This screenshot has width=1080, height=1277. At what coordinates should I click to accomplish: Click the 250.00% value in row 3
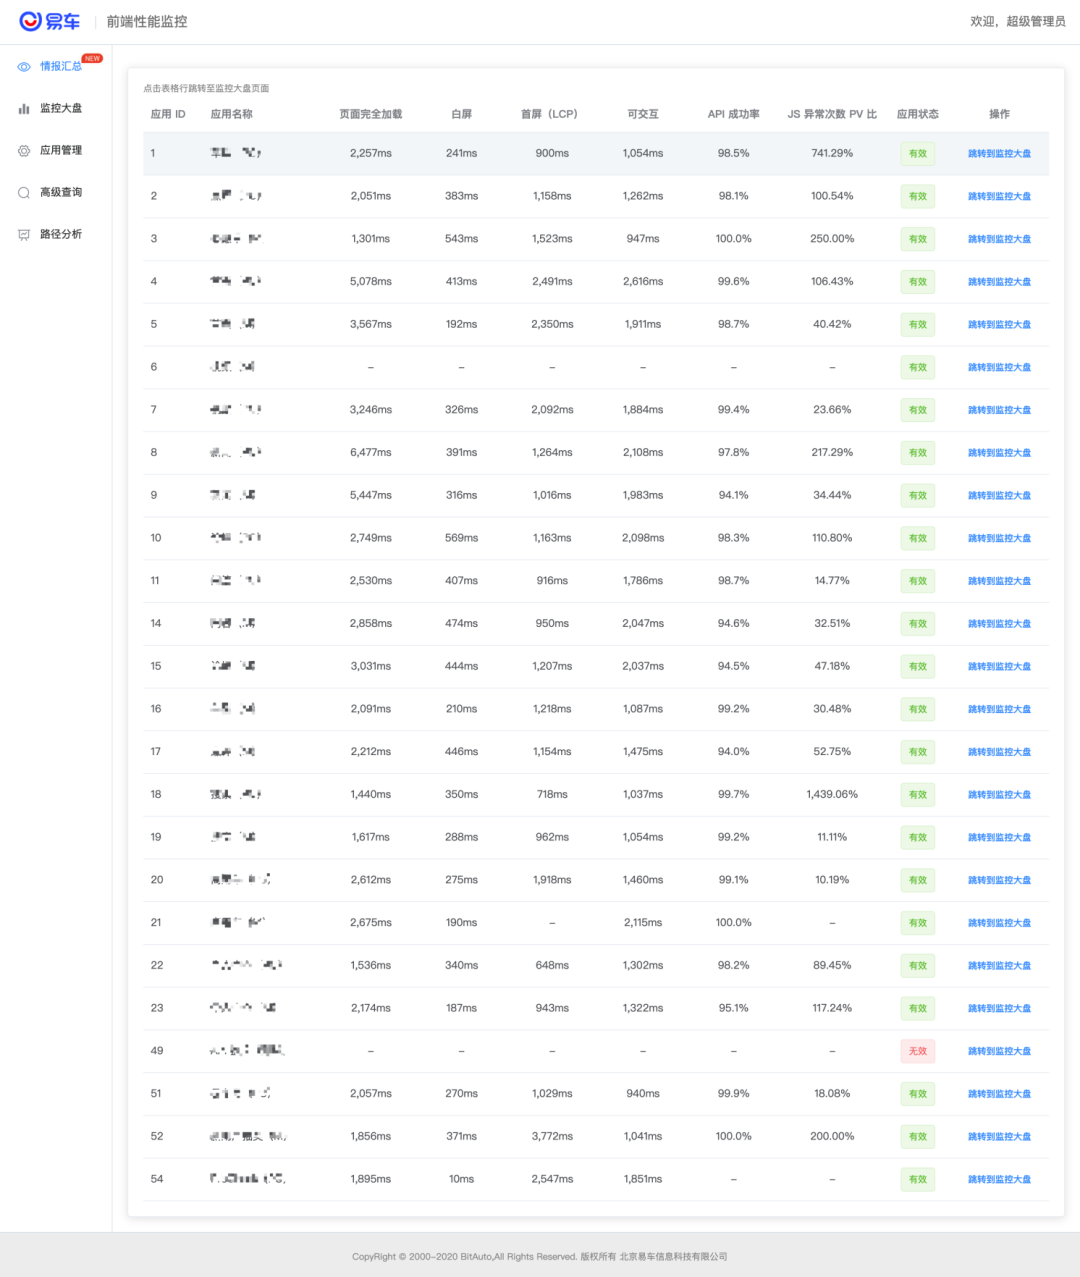click(x=832, y=238)
